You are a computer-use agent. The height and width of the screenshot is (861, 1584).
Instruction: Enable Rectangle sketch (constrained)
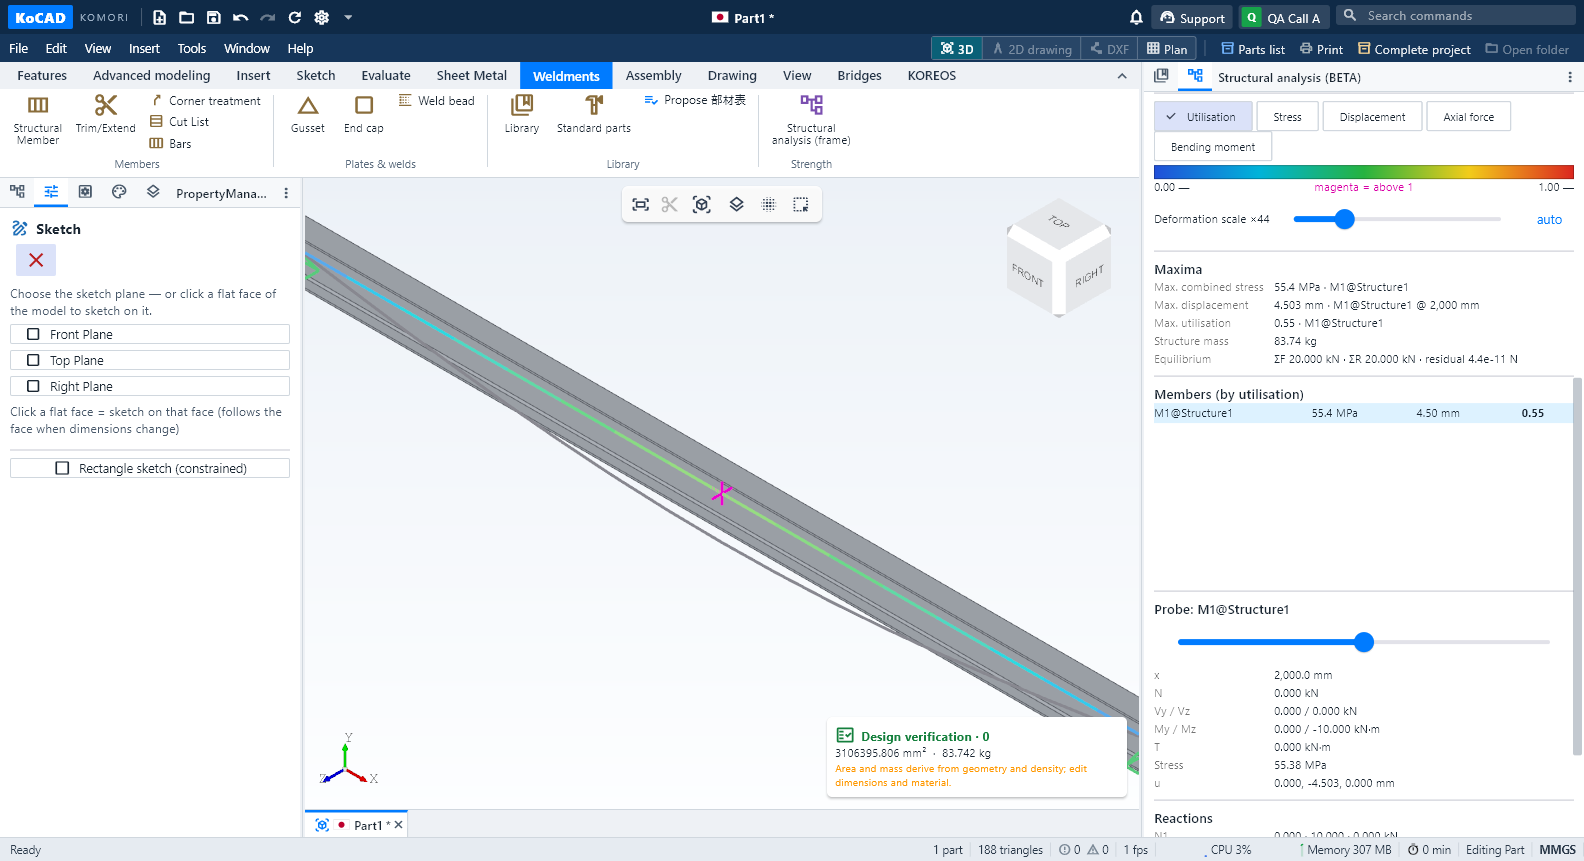pos(150,468)
